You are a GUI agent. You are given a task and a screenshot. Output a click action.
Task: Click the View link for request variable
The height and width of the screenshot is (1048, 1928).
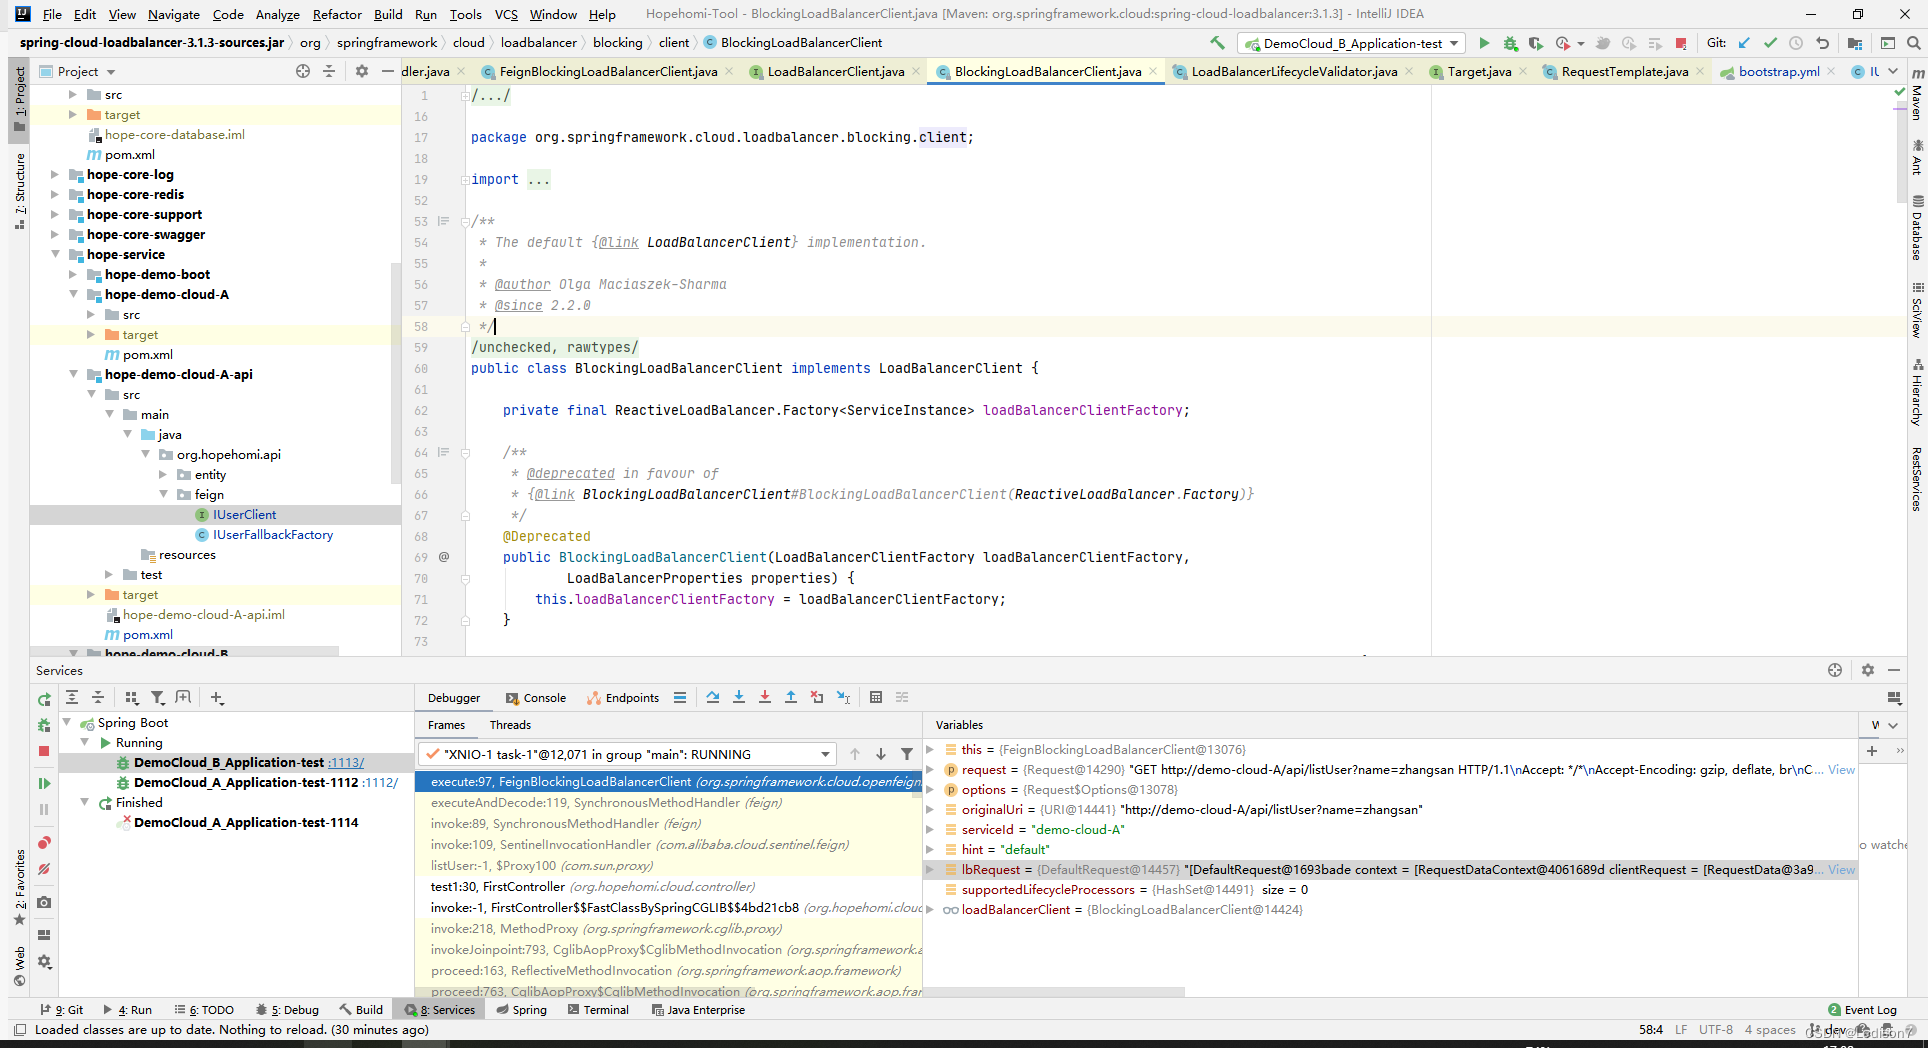click(1841, 769)
